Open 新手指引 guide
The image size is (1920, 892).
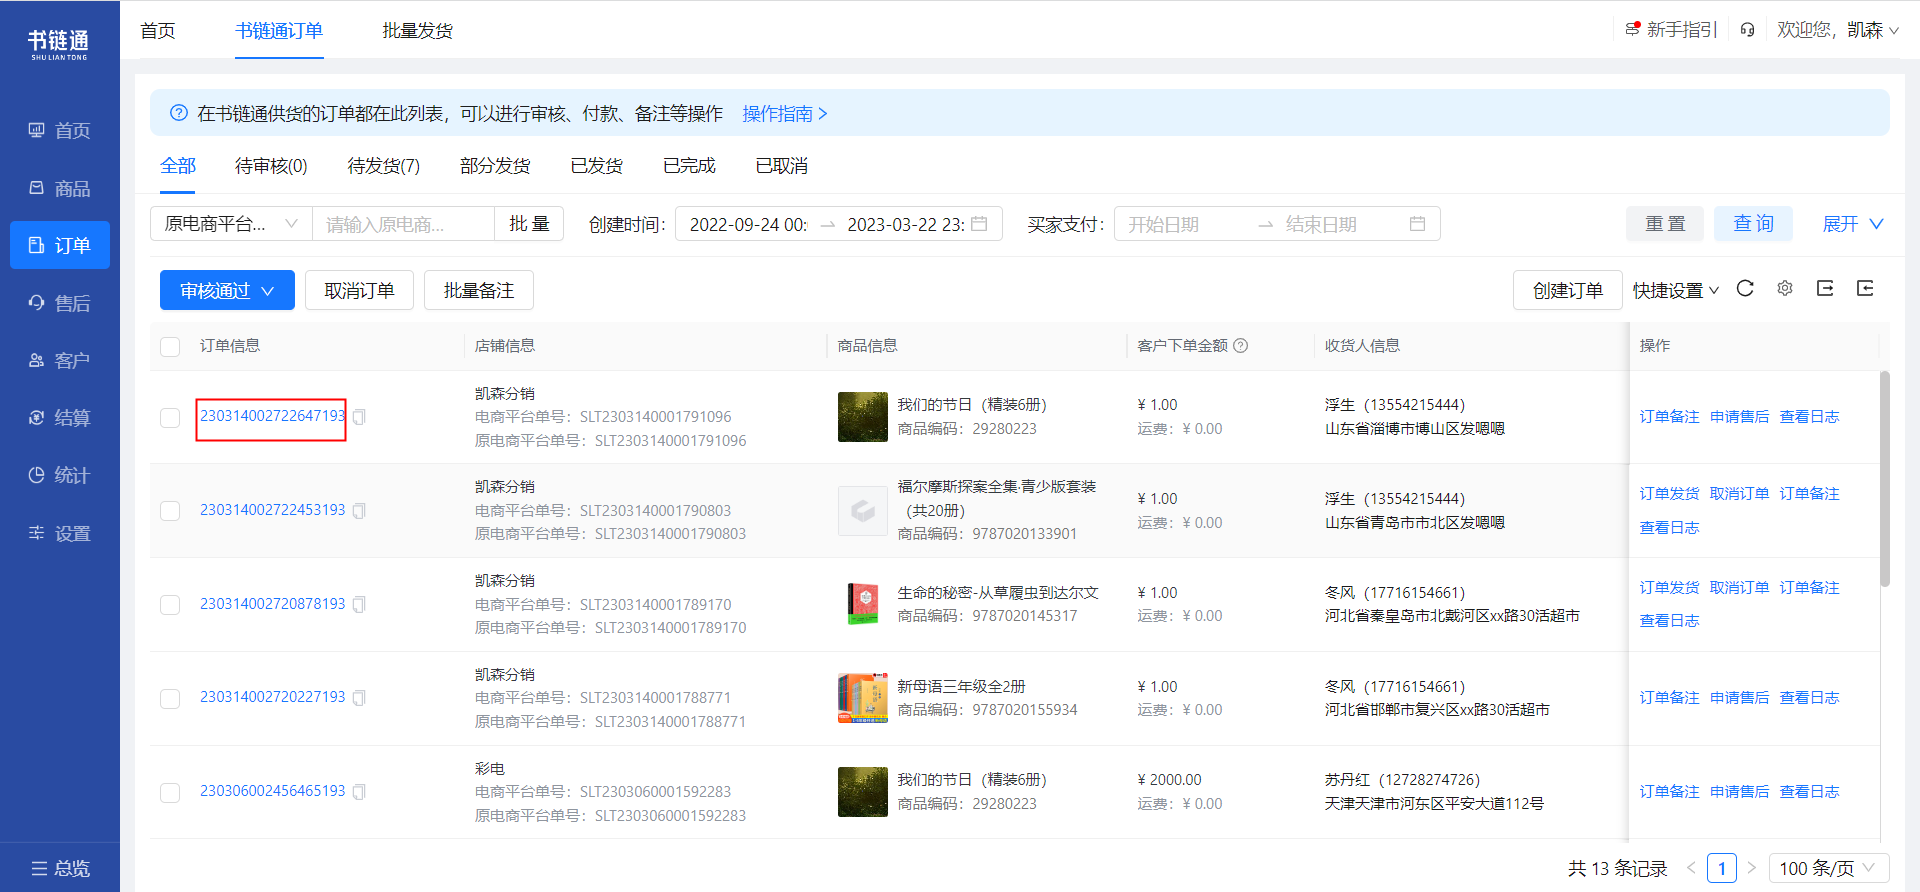[1671, 30]
